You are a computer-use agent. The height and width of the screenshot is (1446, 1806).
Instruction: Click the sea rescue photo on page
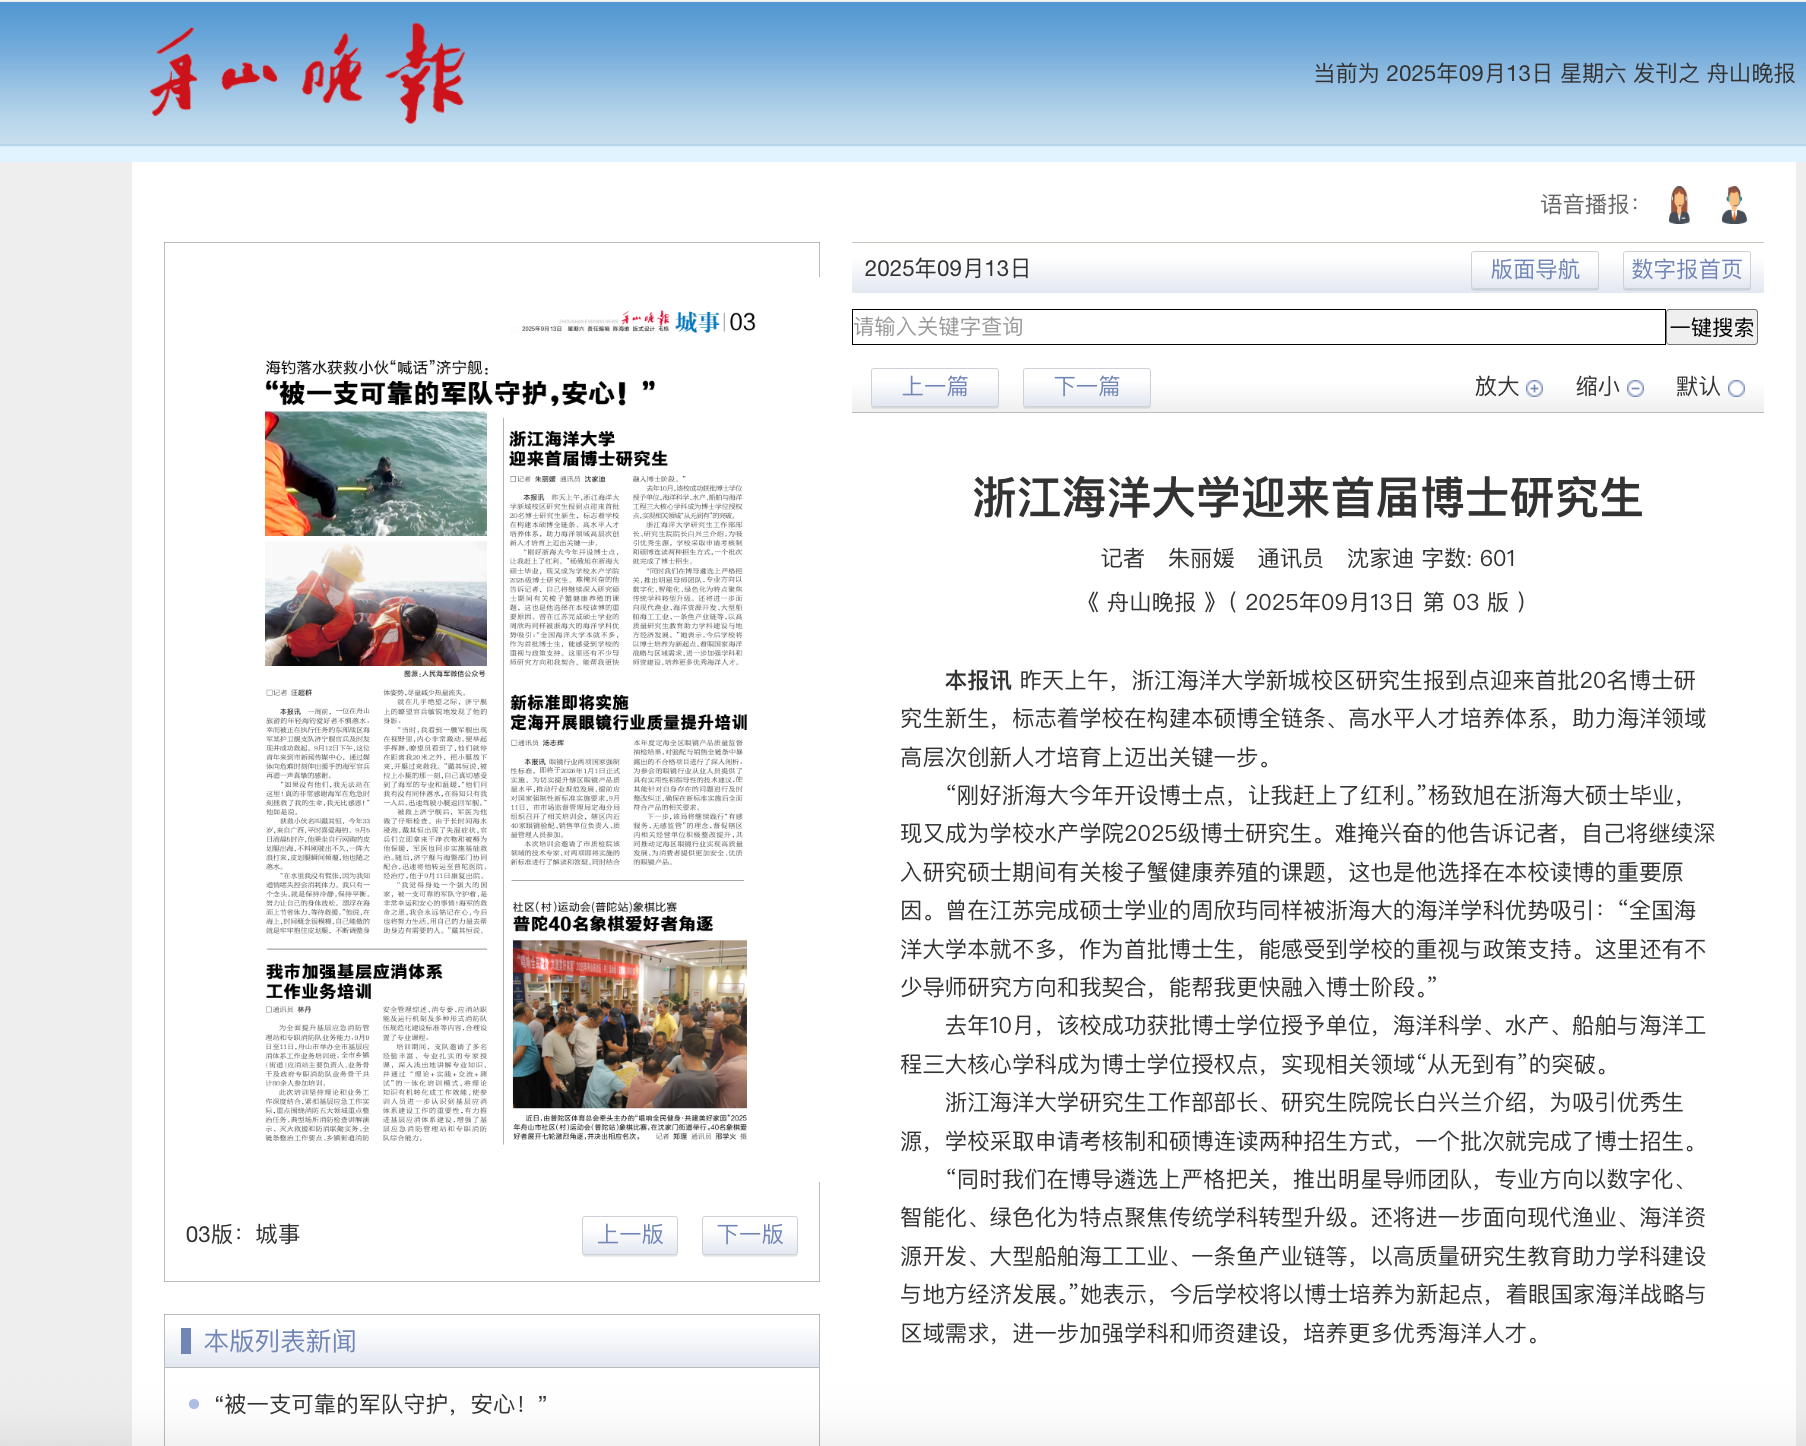[376, 474]
